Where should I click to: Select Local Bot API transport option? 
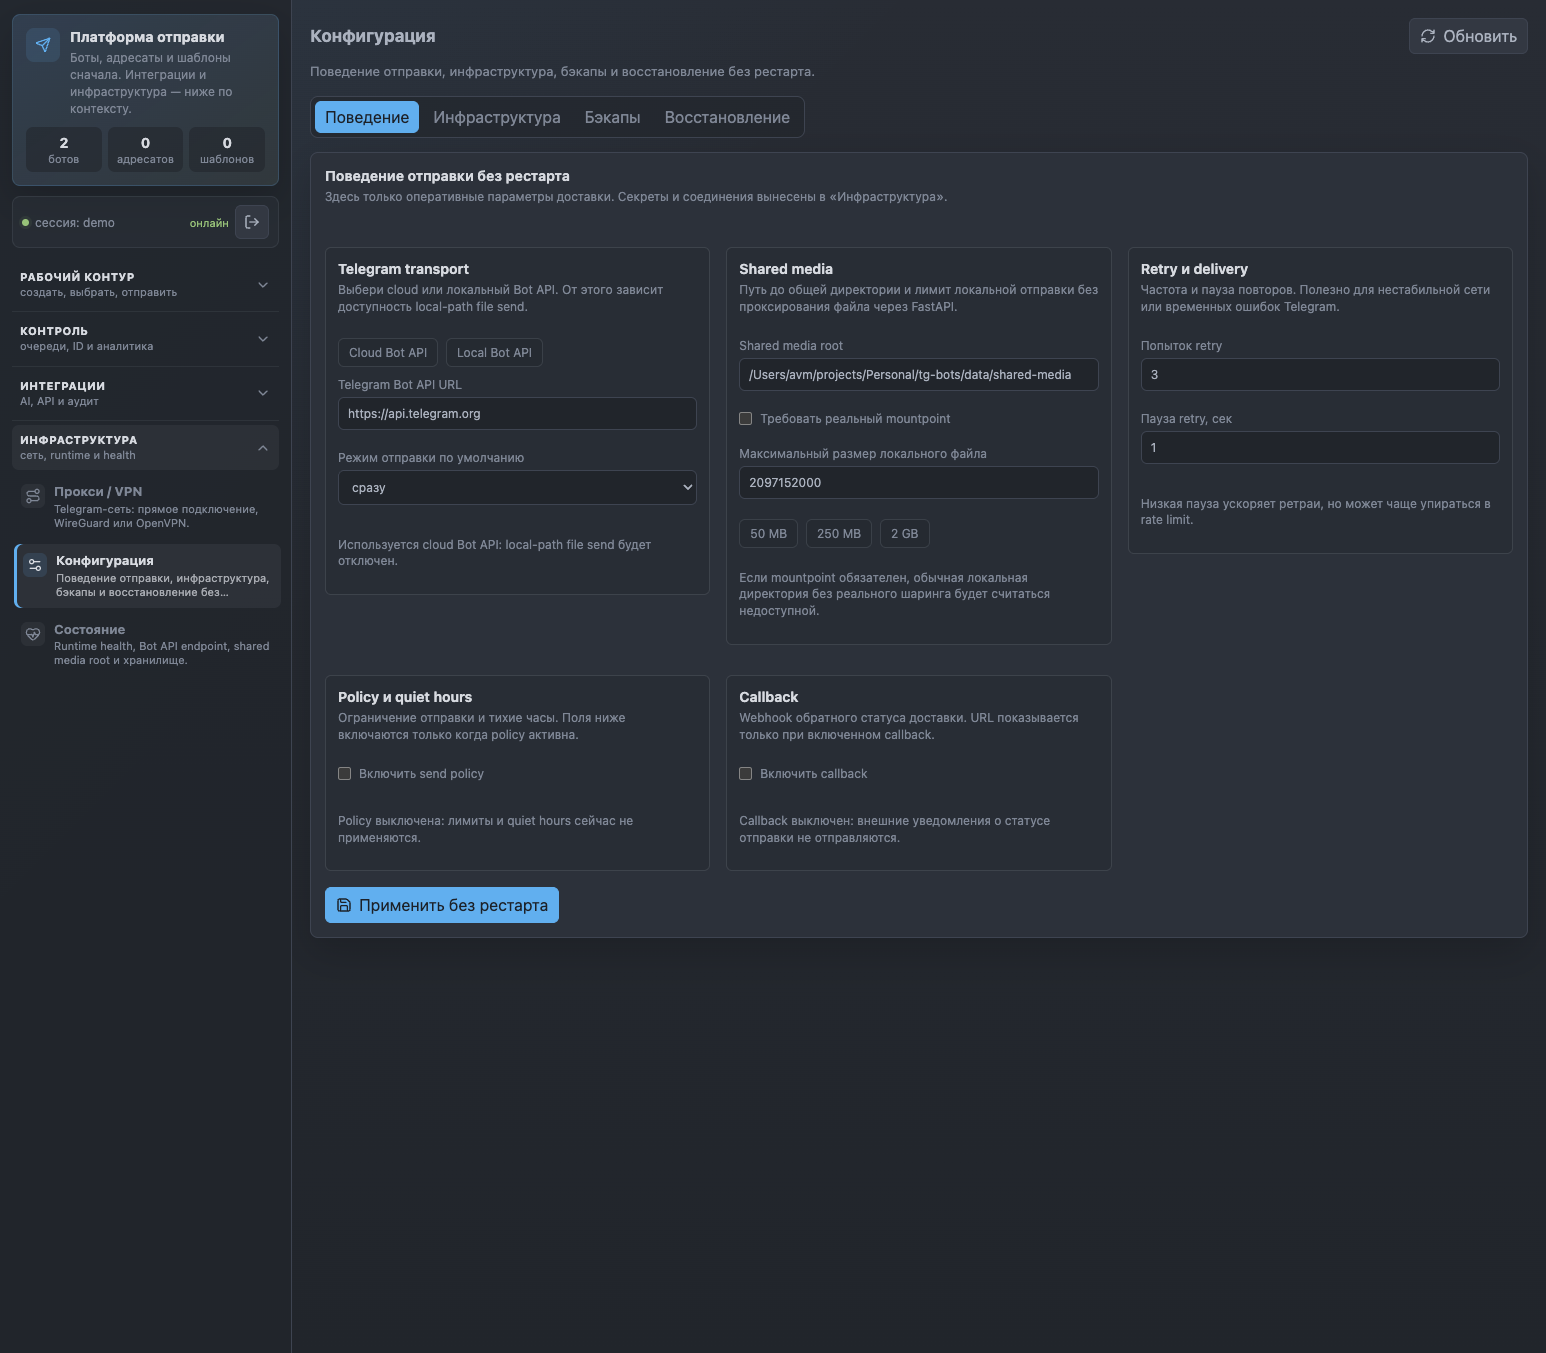click(494, 353)
